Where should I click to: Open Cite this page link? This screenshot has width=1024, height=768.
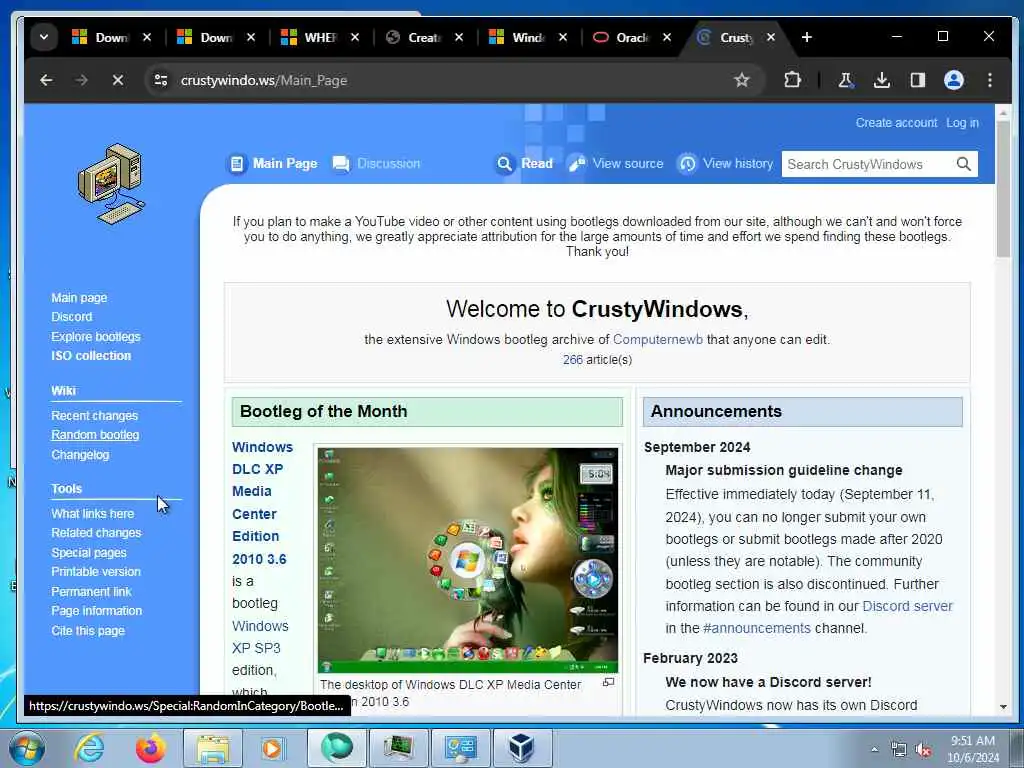point(88,630)
